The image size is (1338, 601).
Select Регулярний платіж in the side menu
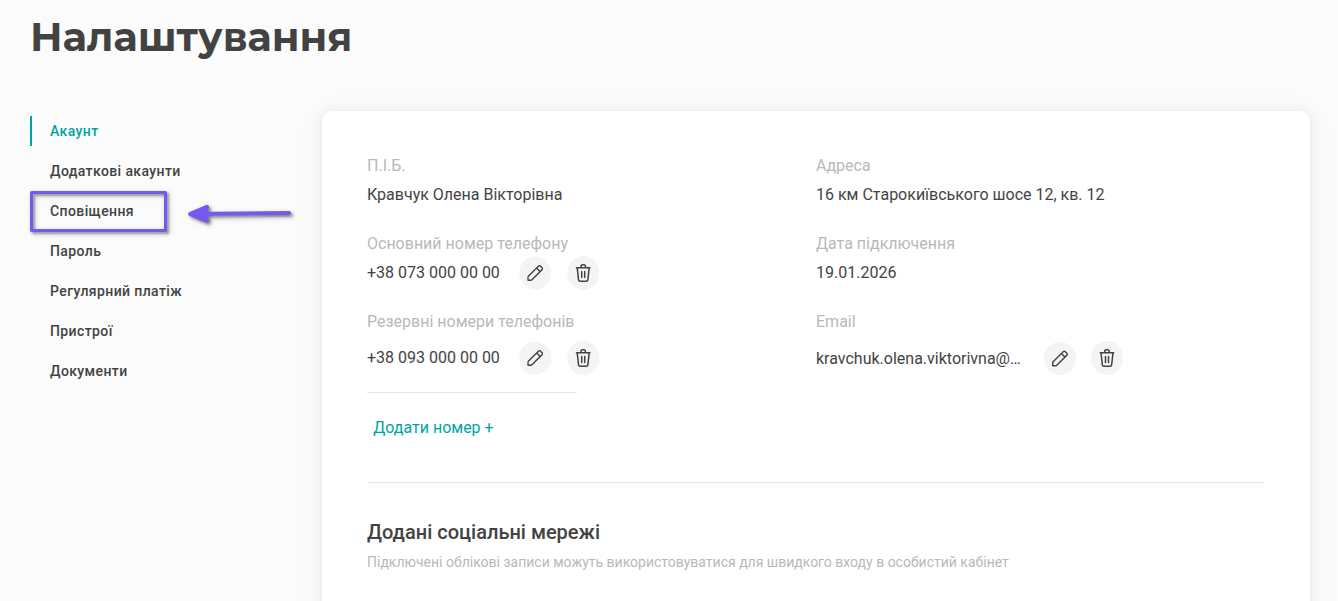pyautogui.click(x=116, y=291)
